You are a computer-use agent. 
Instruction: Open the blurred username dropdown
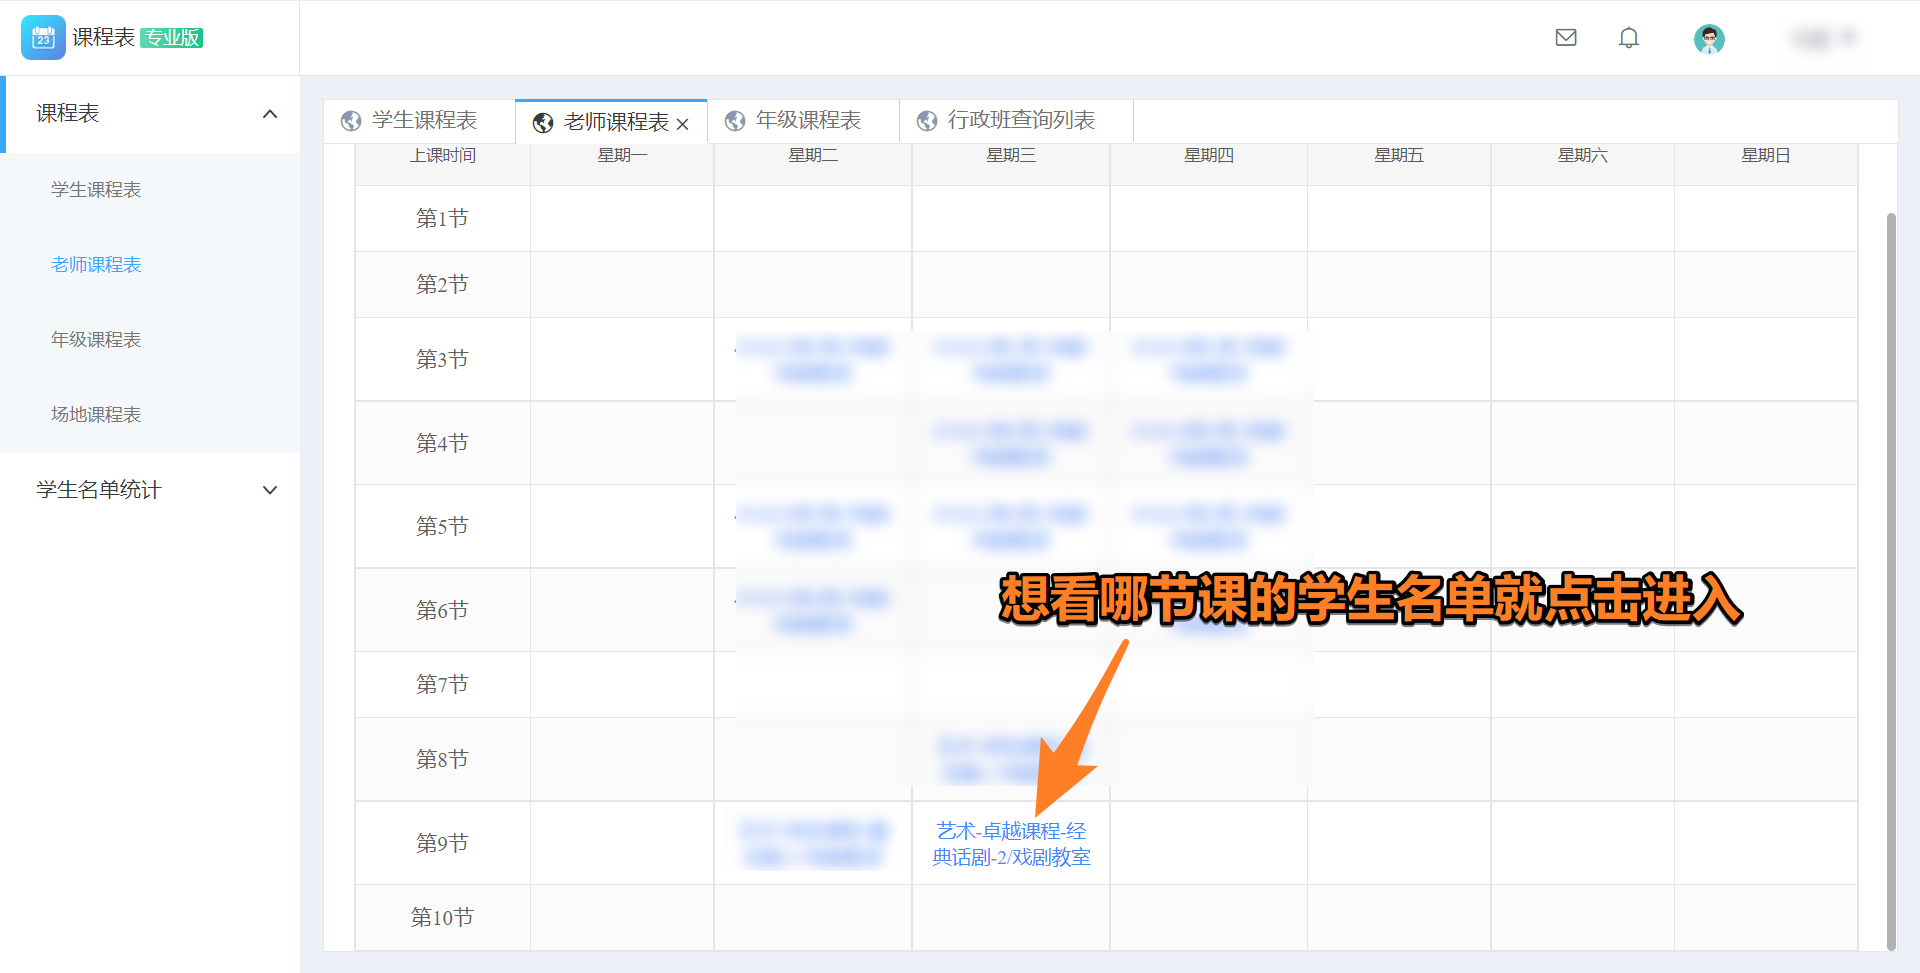point(1825,38)
